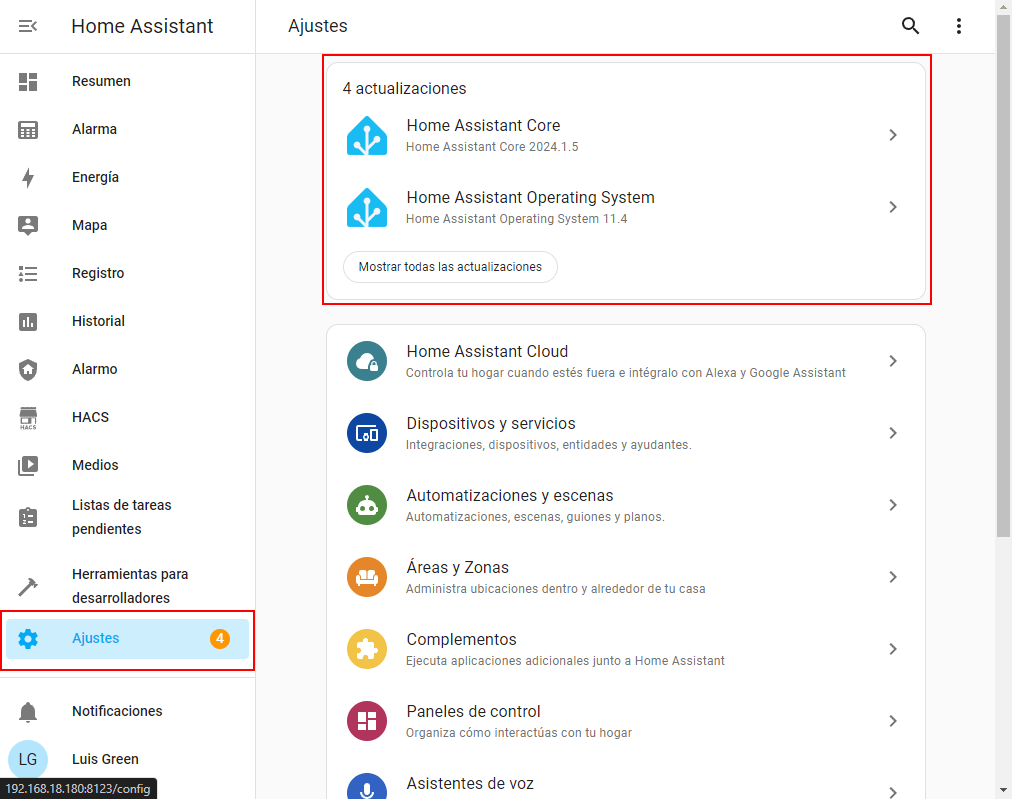Open Dispositivos y servicios row chevron
The width and height of the screenshot is (1012, 799).
pyautogui.click(x=893, y=433)
